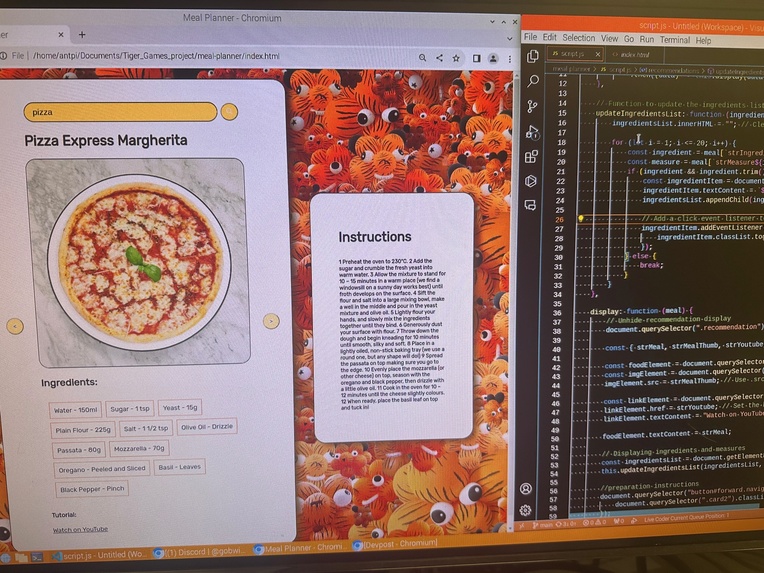Viewport: 764px width, 573px height.
Task: Toggle the Basil - Leaves ingredient
Action: click(179, 467)
